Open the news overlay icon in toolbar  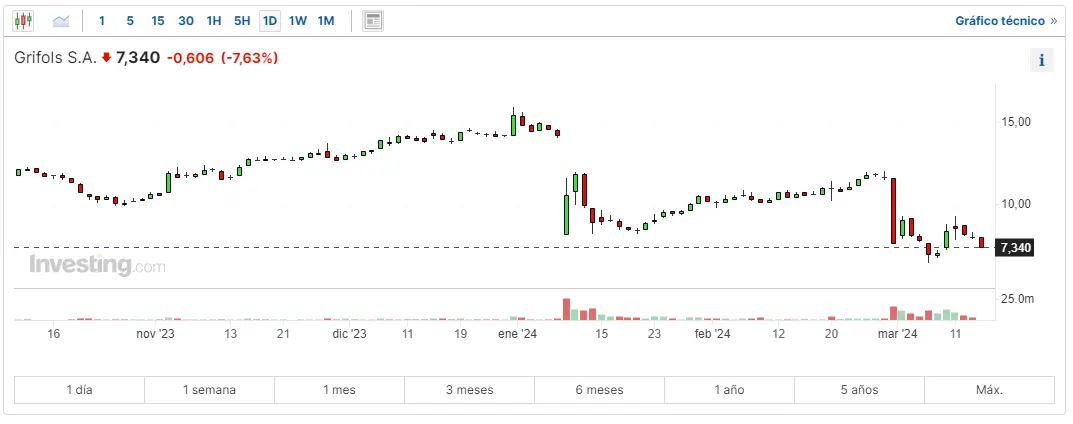pyautogui.click(x=373, y=21)
